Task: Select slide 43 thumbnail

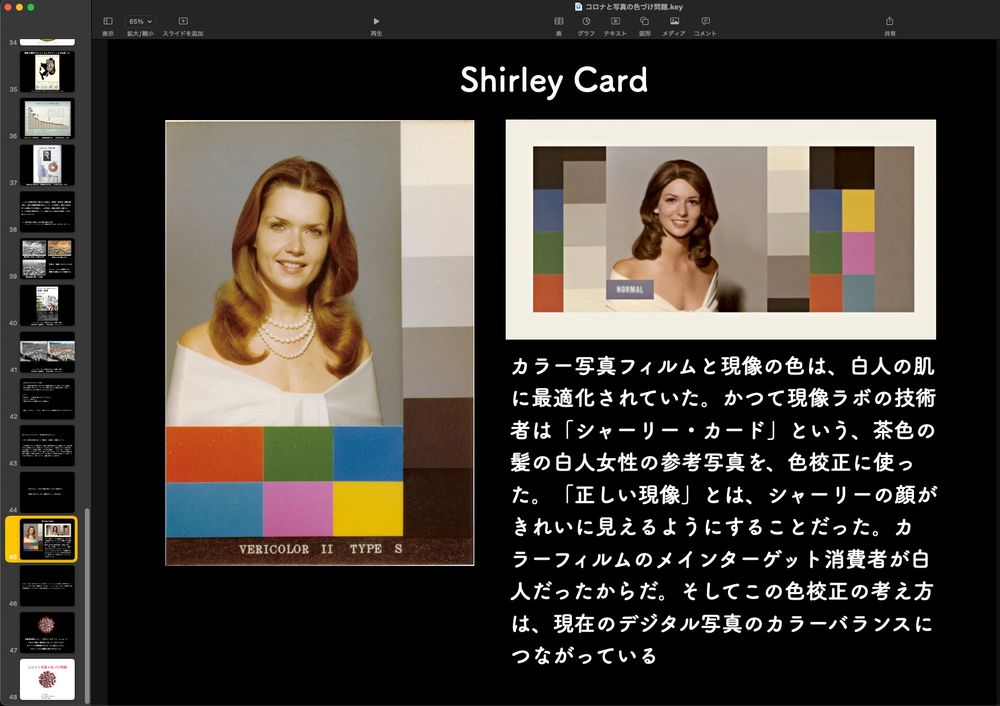Action: pos(47,446)
